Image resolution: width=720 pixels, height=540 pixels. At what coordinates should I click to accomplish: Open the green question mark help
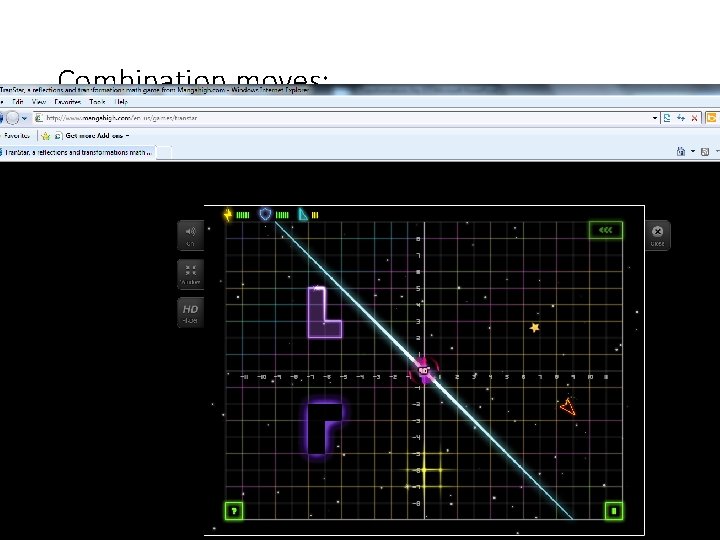234,511
